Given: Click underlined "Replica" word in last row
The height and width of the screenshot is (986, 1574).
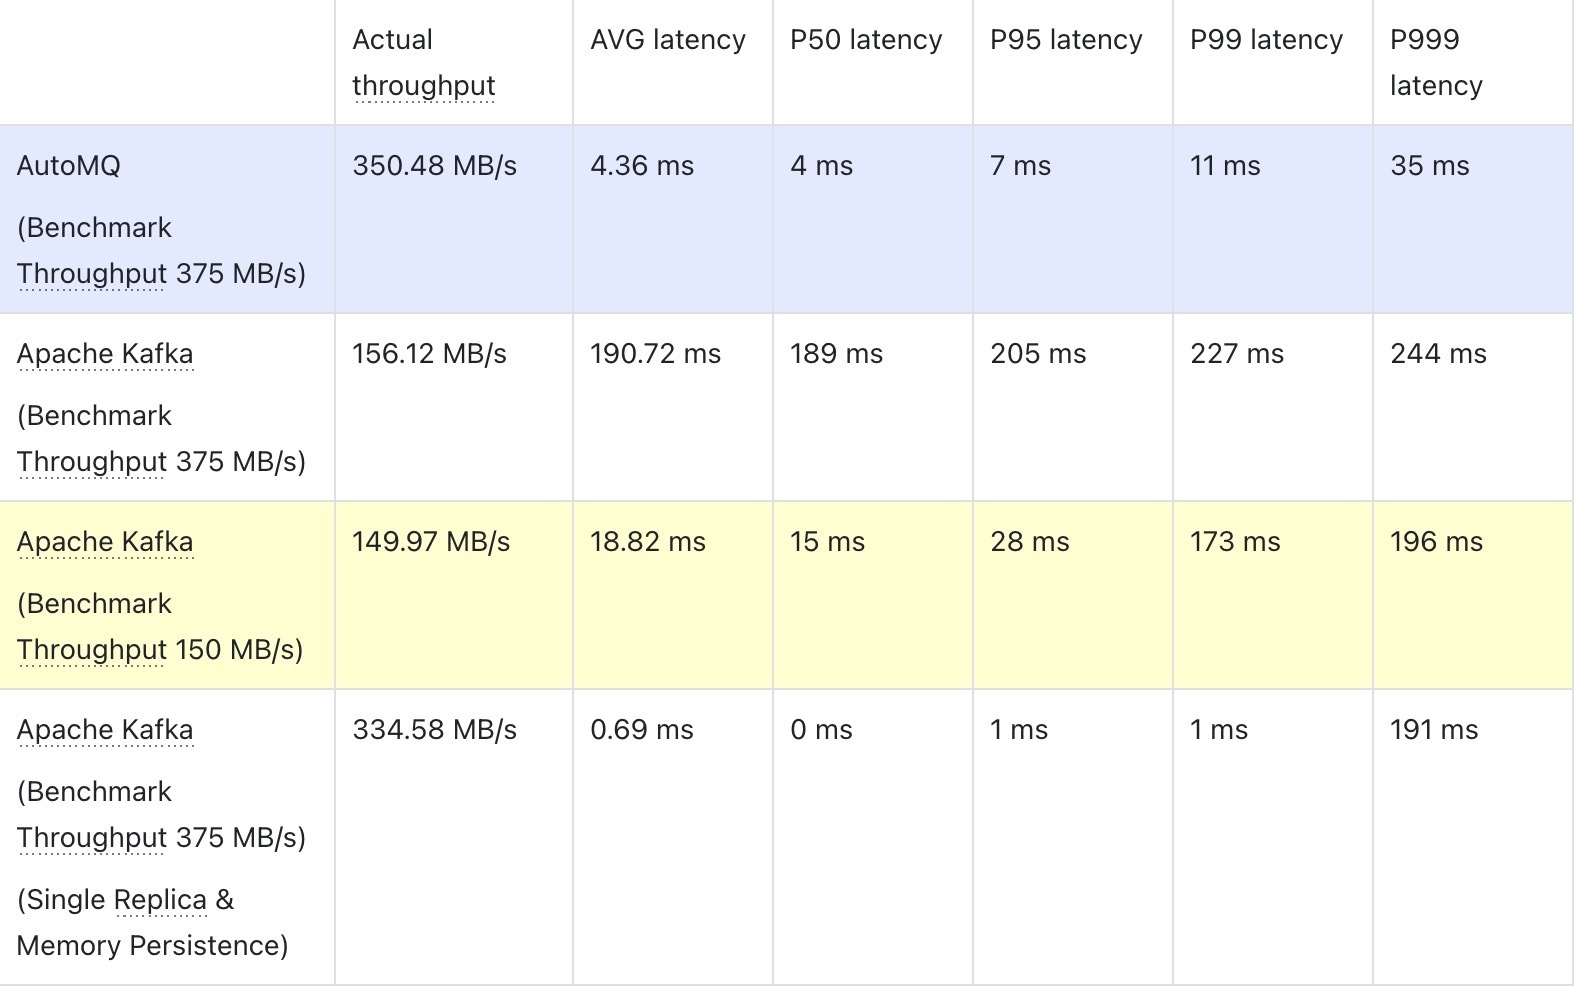Looking at the screenshot, I should pyautogui.click(x=160, y=900).
